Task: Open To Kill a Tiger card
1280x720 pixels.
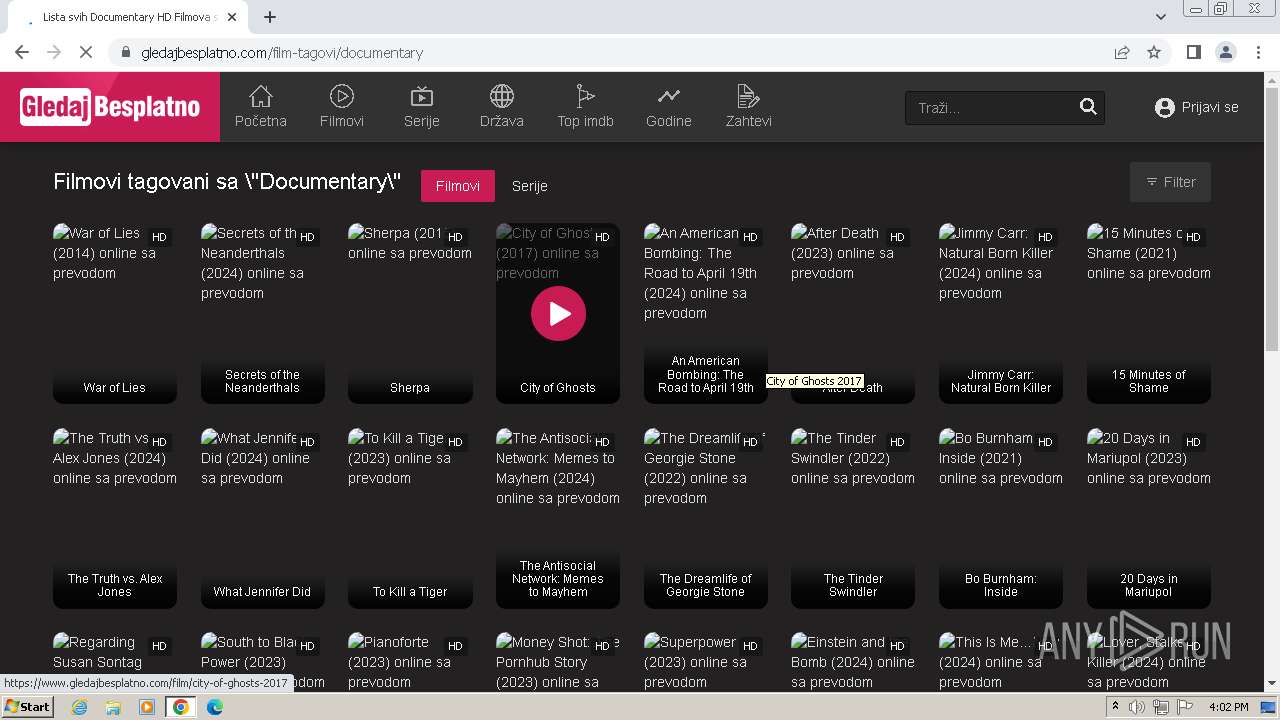Action: tap(410, 518)
